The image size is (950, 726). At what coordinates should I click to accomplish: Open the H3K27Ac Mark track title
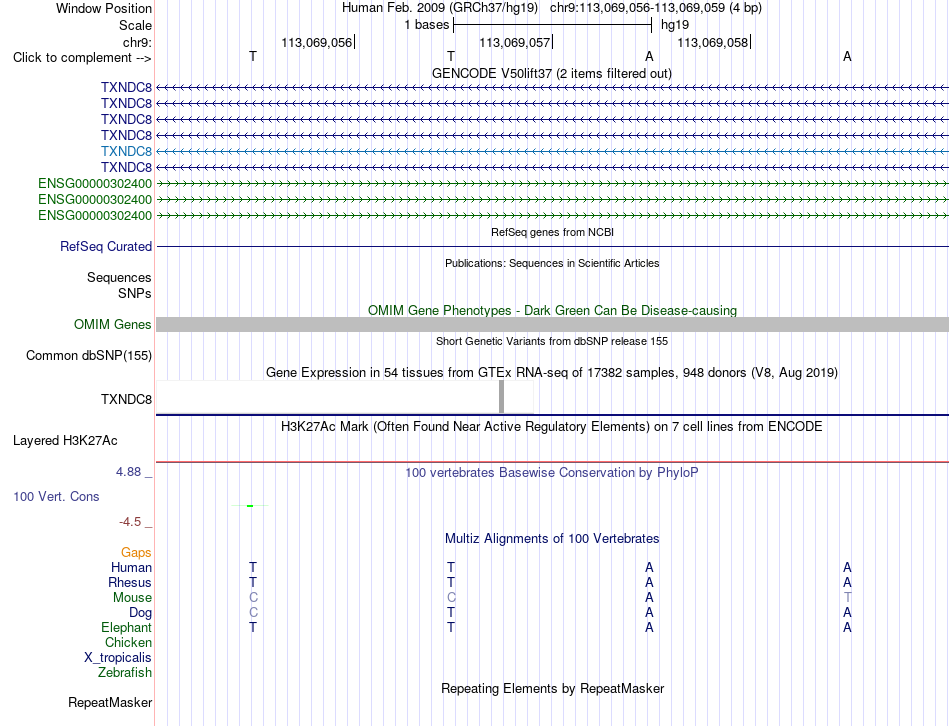(x=552, y=427)
